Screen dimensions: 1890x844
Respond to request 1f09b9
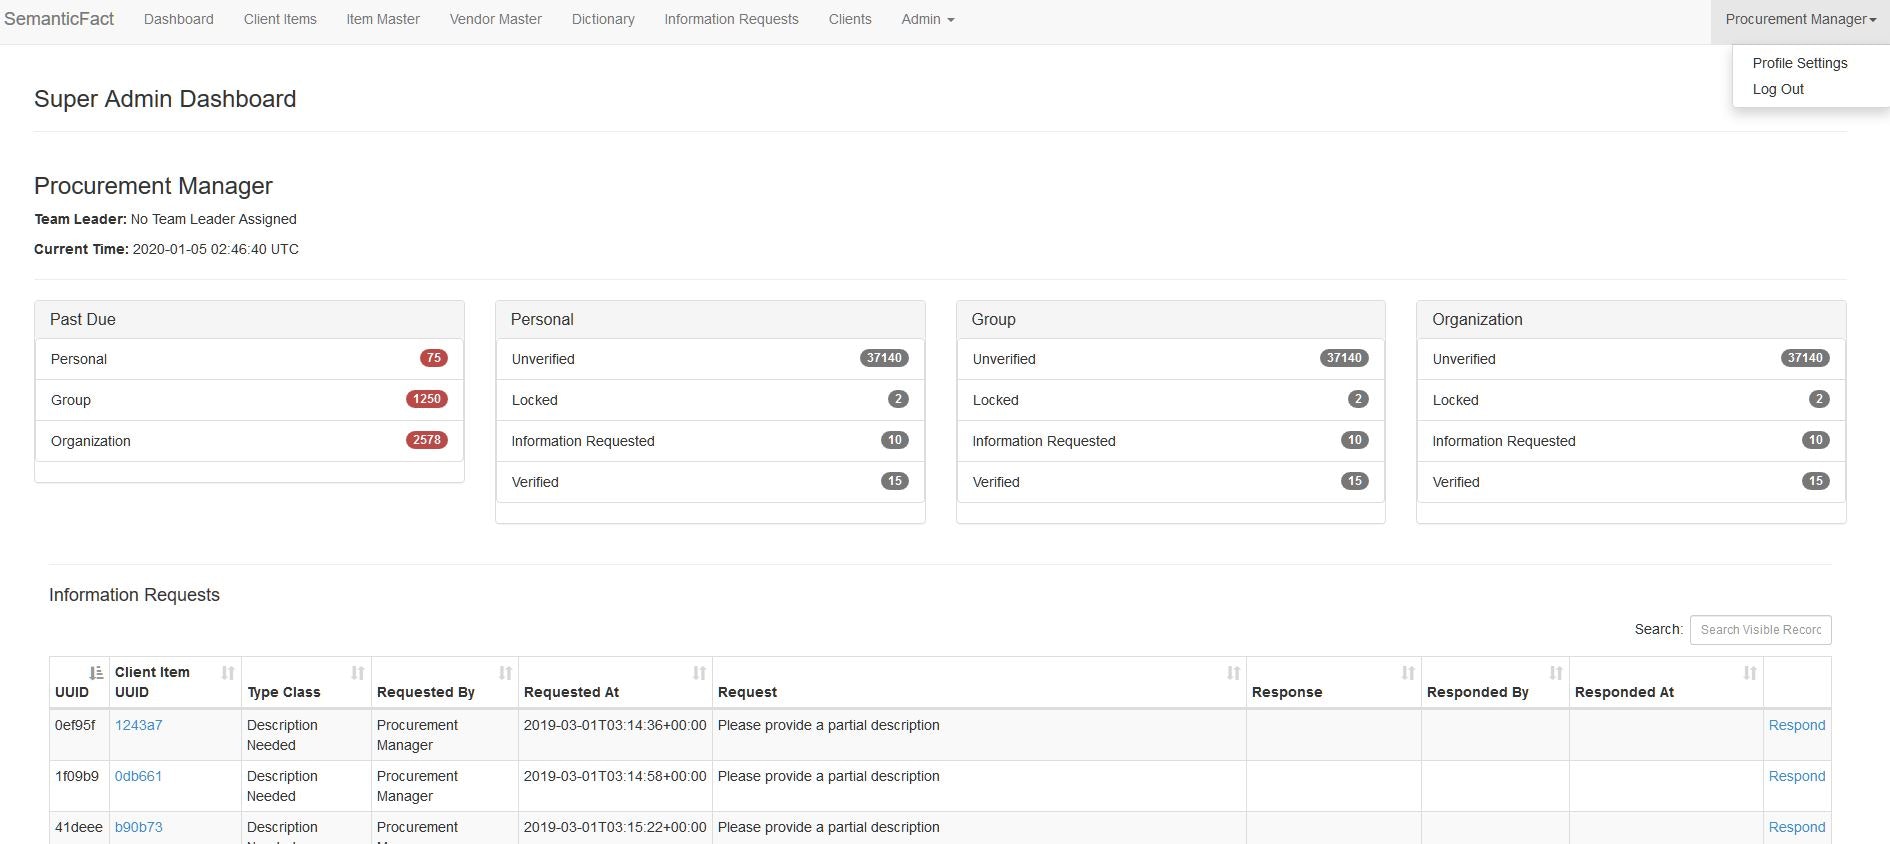click(1796, 776)
